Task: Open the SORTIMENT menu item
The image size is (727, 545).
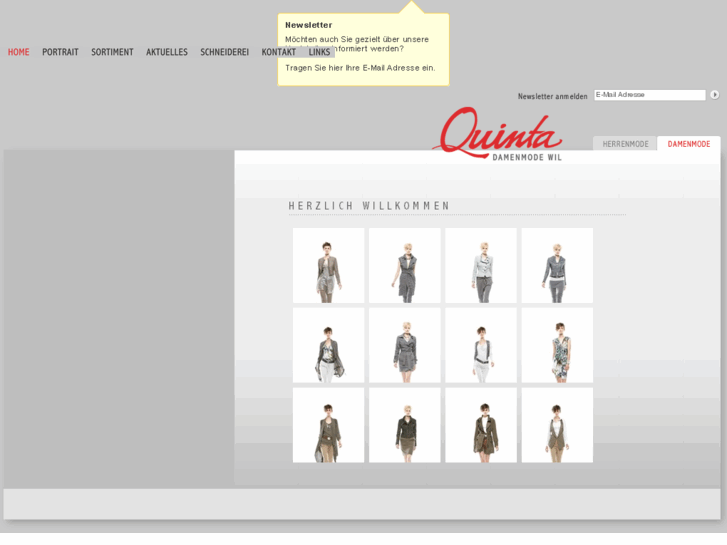Action: [112, 52]
